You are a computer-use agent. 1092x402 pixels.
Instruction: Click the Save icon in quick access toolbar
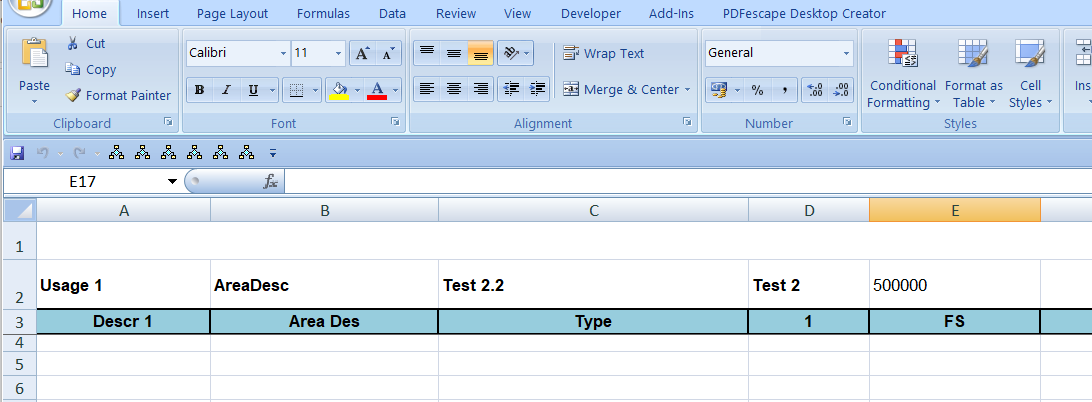point(17,153)
